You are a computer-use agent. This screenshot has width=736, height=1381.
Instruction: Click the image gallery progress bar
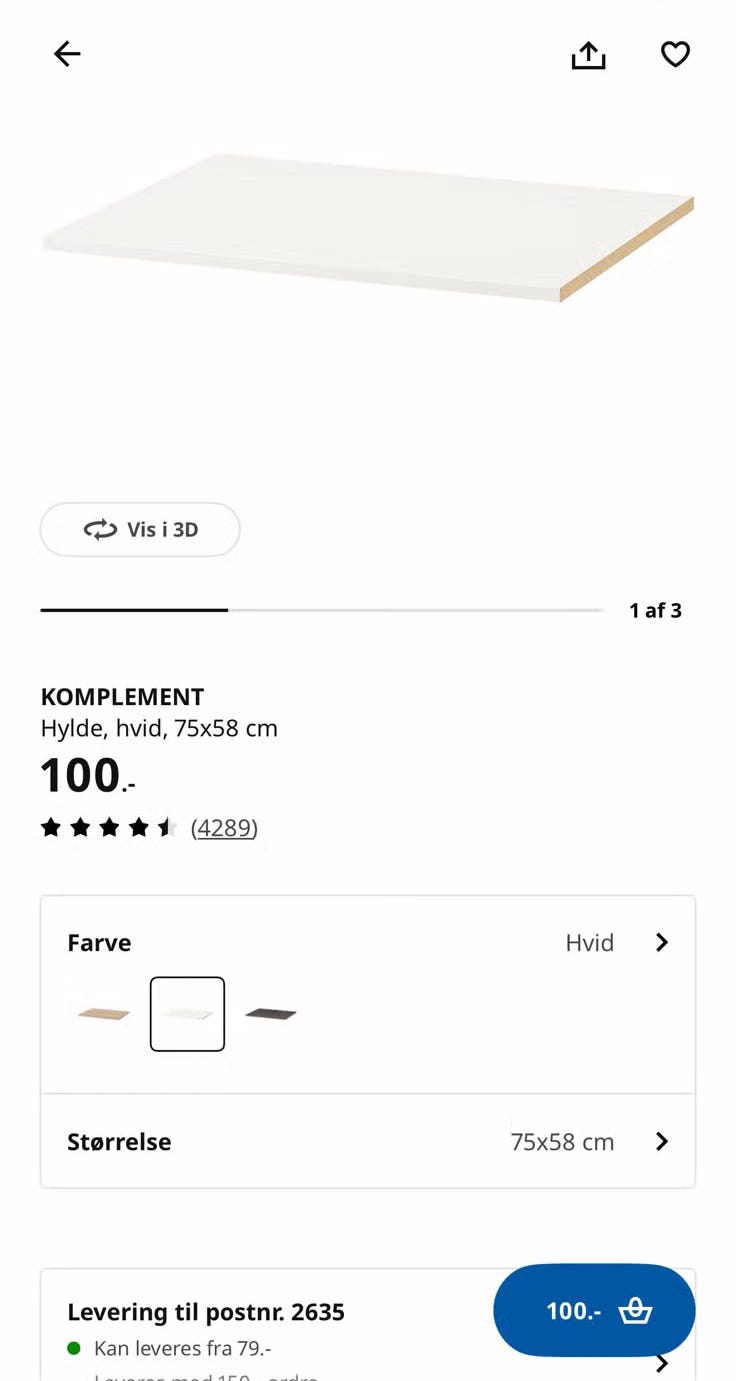[322, 610]
